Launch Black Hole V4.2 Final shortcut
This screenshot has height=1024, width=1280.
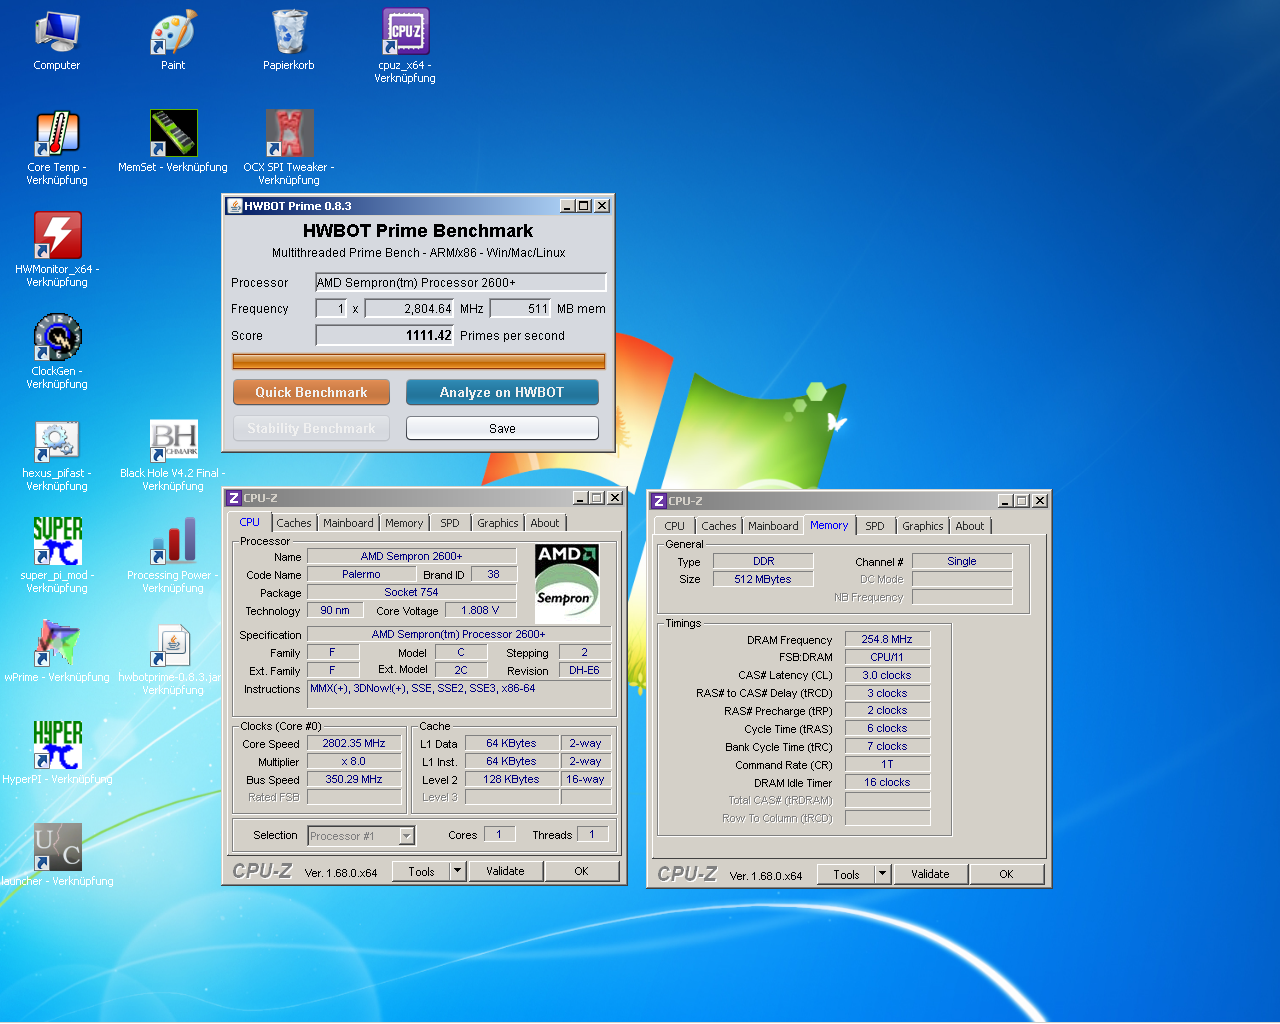pos(173,454)
